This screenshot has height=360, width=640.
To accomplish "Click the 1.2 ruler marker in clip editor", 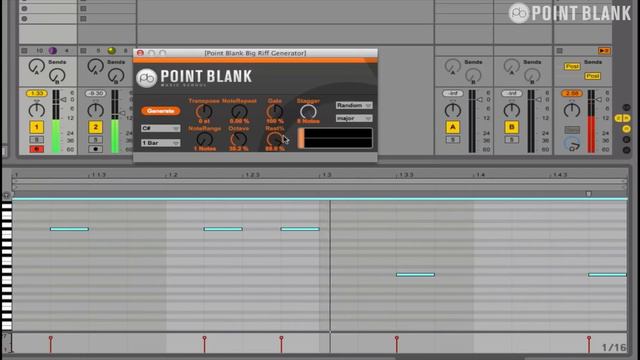I will [172, 175].
